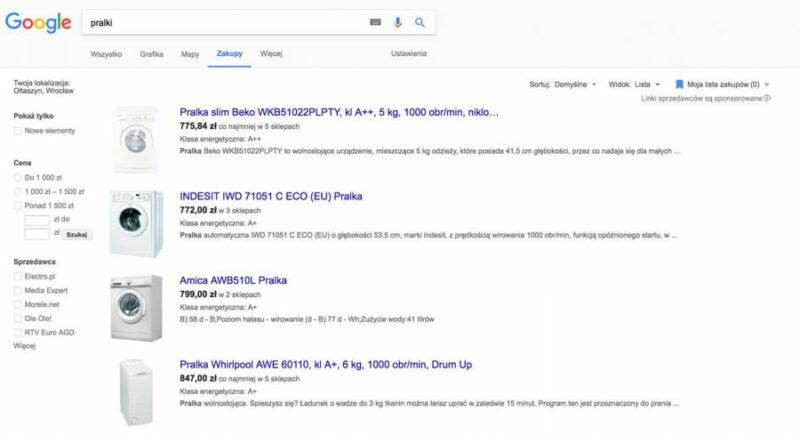
Task: Expand Moja lista zakupów dropdown arrow
Action: pos(766,85)
